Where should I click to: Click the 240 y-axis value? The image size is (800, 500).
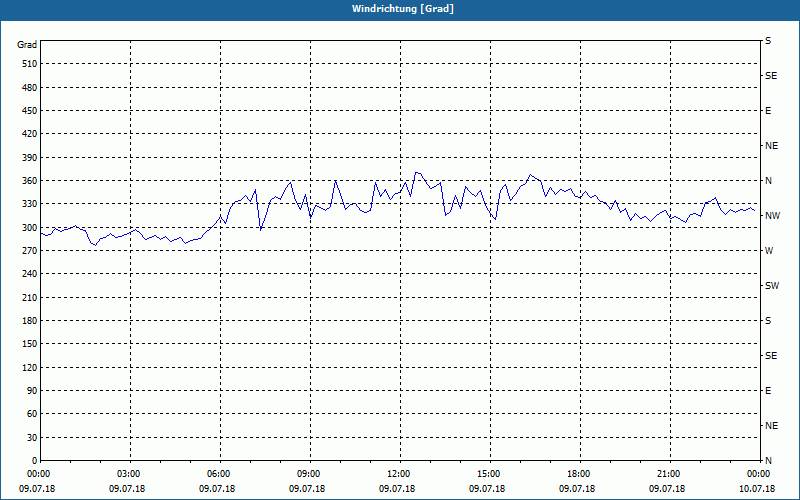[x=30, y=274]
